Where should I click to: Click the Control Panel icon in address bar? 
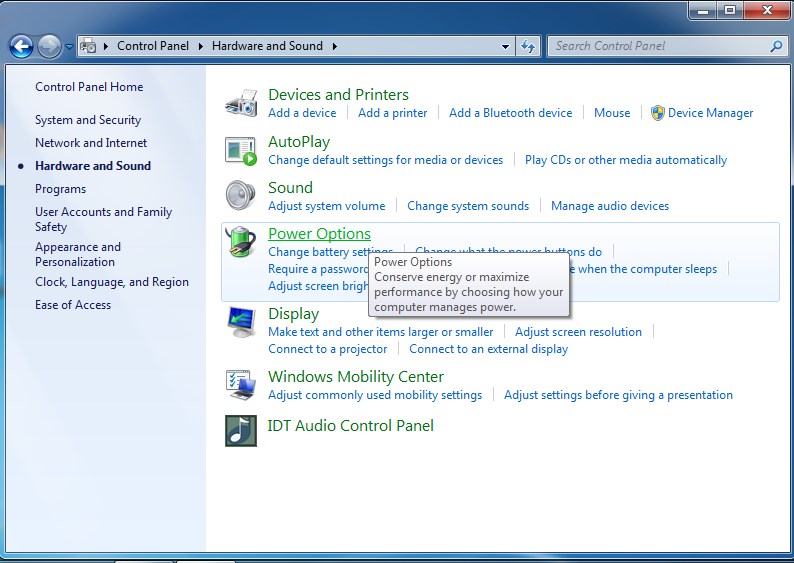pos(89,46)
